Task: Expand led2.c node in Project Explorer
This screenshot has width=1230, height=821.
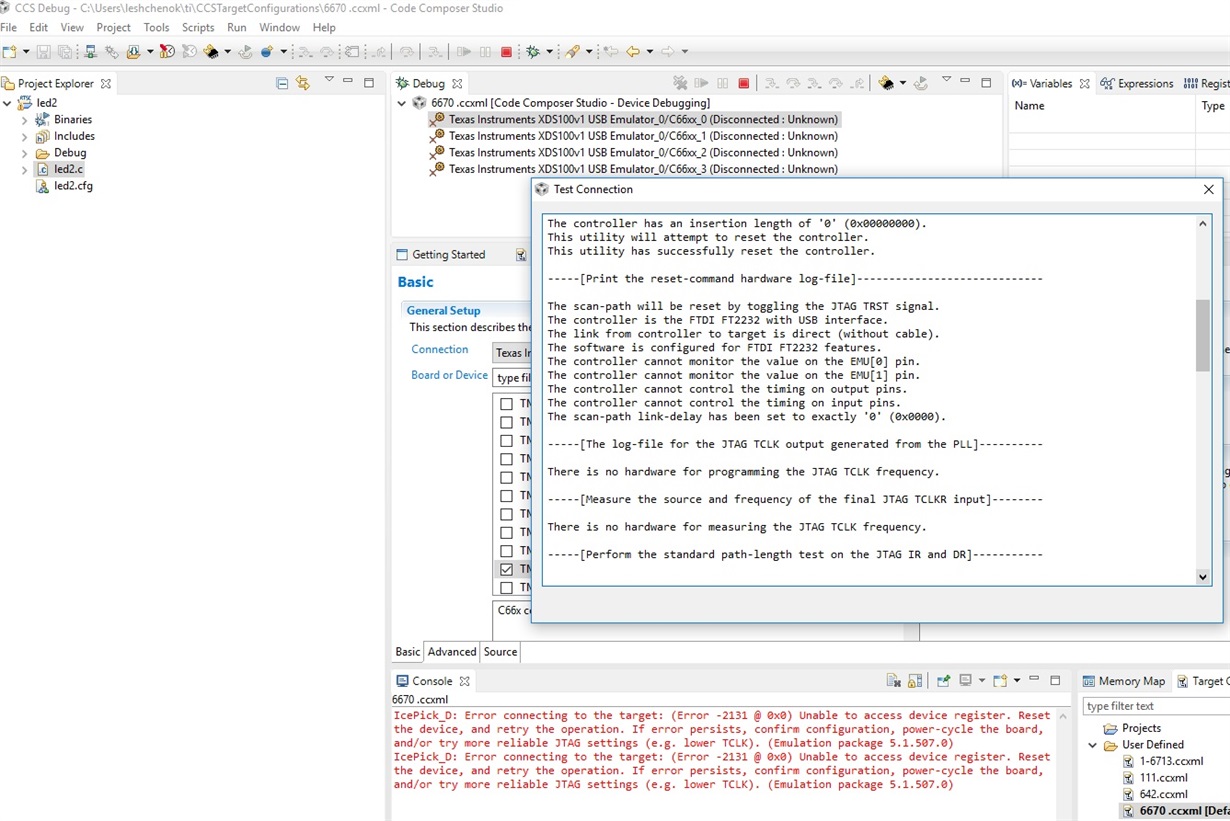Action: 24,170
